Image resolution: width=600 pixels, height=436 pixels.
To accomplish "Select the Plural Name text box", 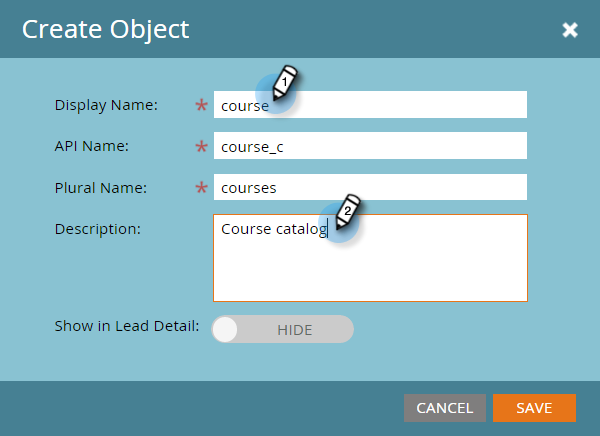I will coord(400,187).
